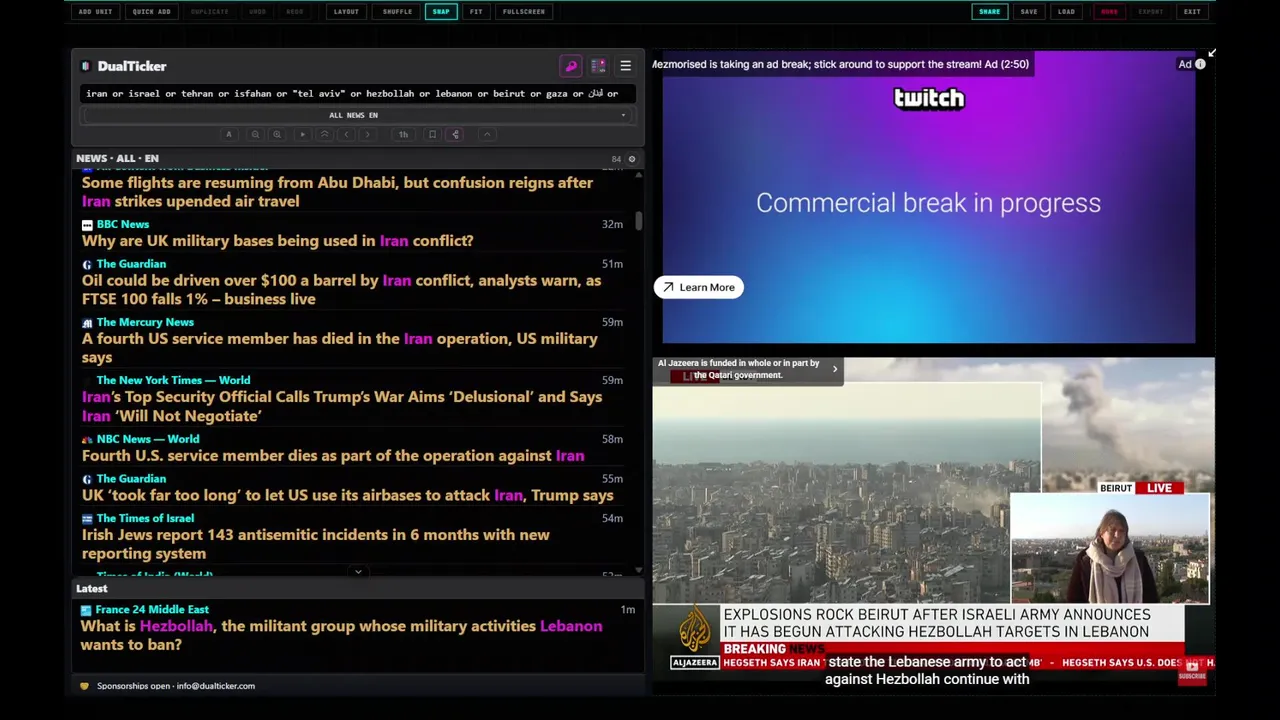
Task: Click the pink key icon in DualTicker header
Action: [571, 66]
